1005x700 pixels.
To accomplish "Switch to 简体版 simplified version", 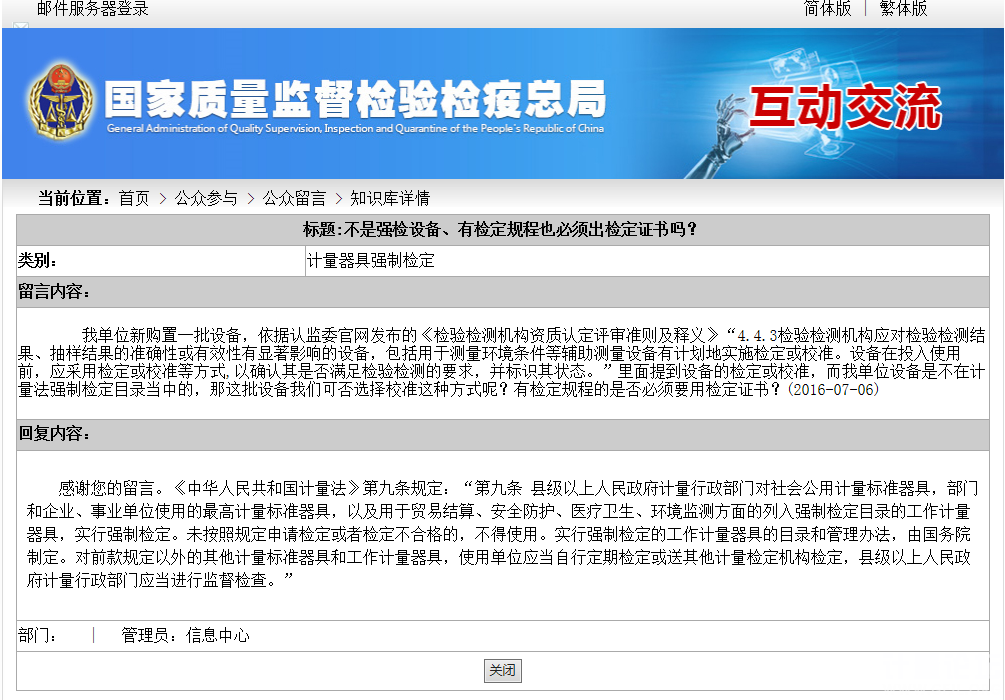I will [827, 9].
